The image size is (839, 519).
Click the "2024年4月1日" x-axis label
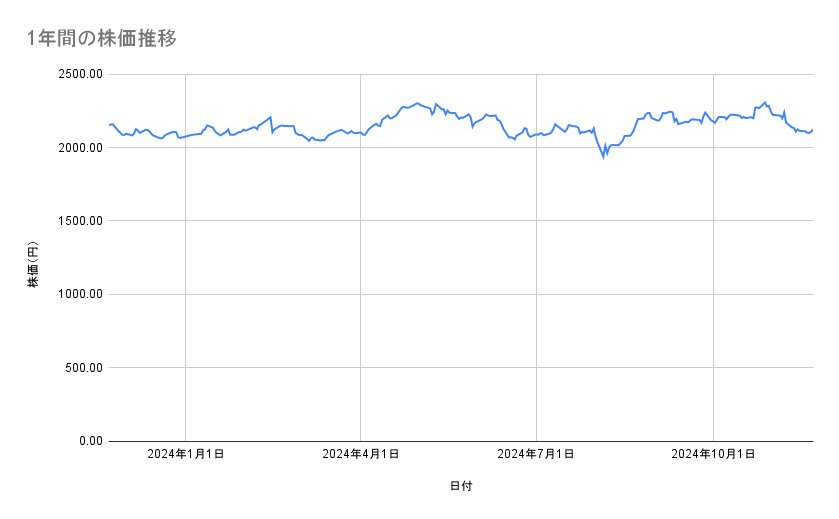point(361,455)
